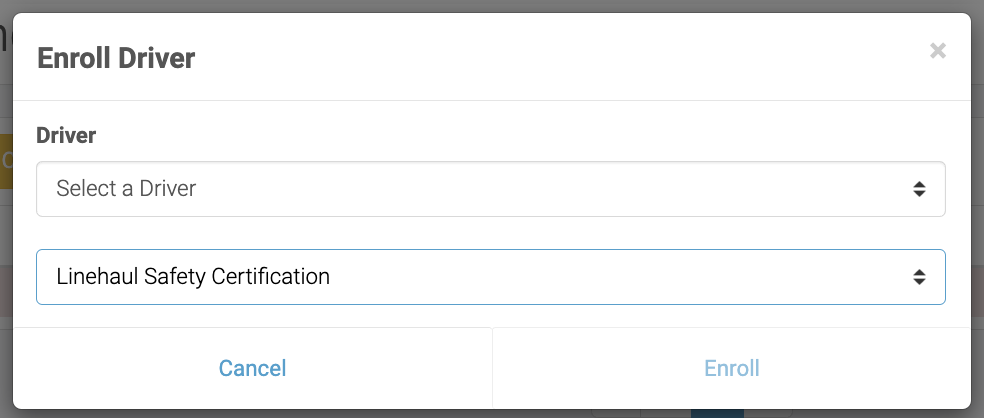Click the Driver field label
984x418 pixels.
coord(66,135)
